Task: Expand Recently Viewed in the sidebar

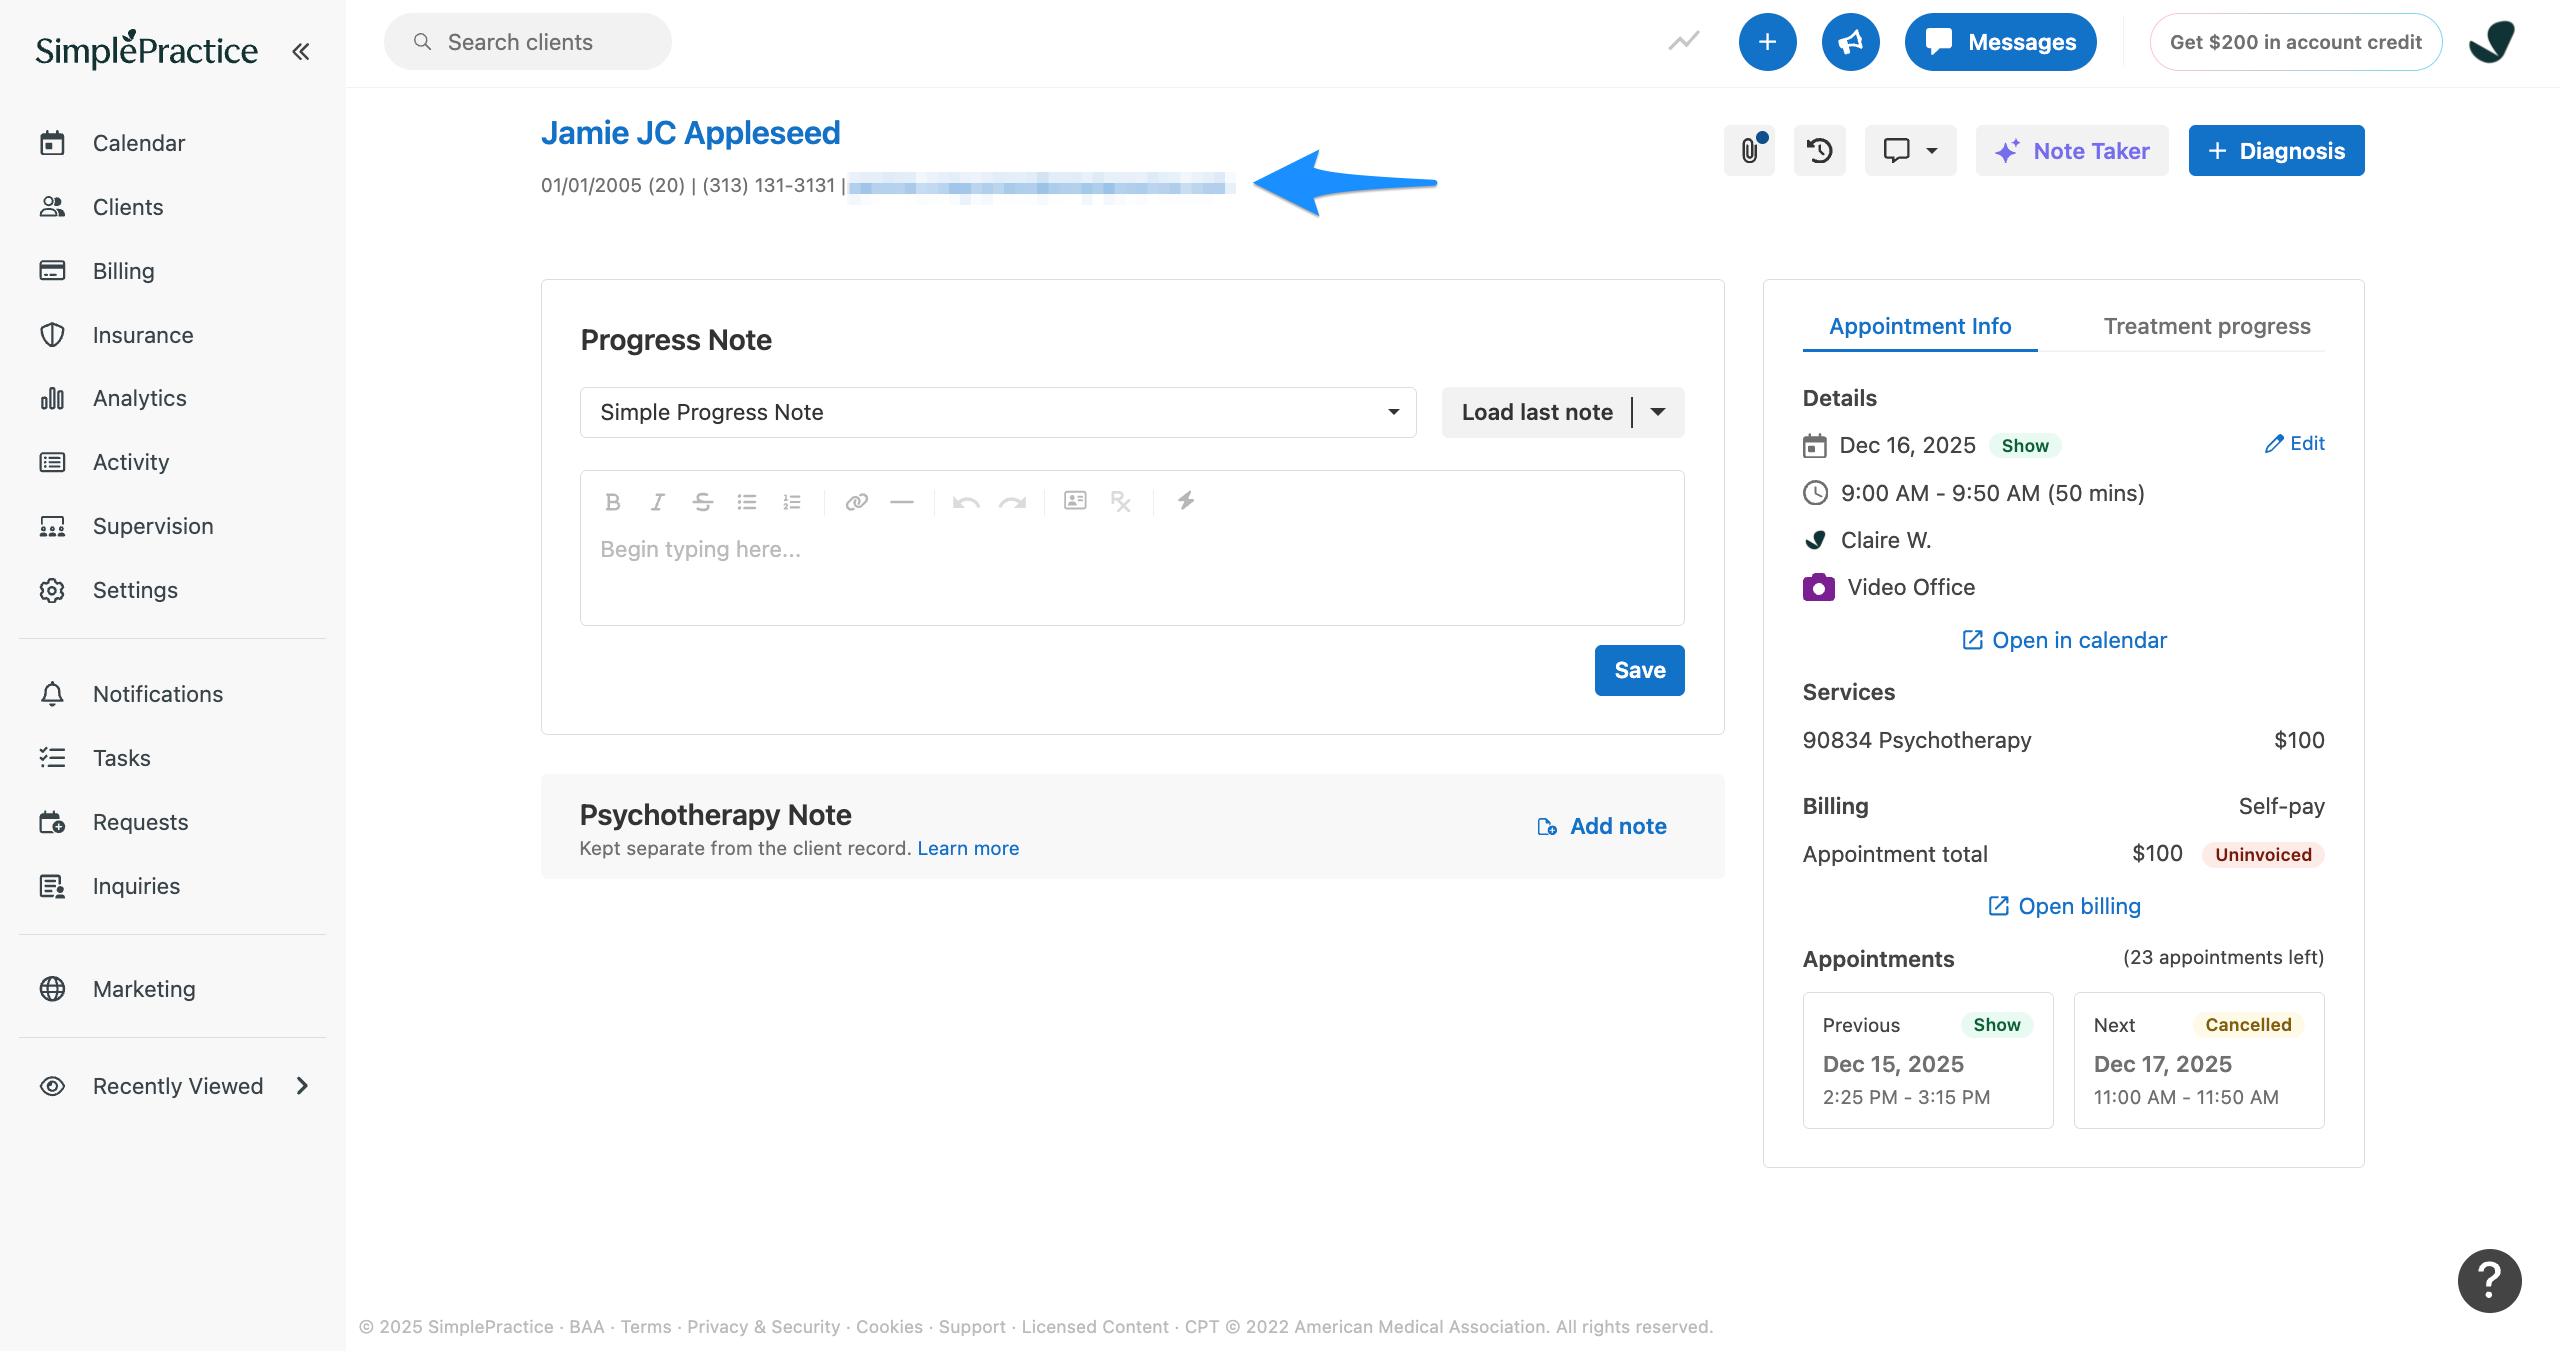Action: pyautogui.click(x=173, y=1086)
